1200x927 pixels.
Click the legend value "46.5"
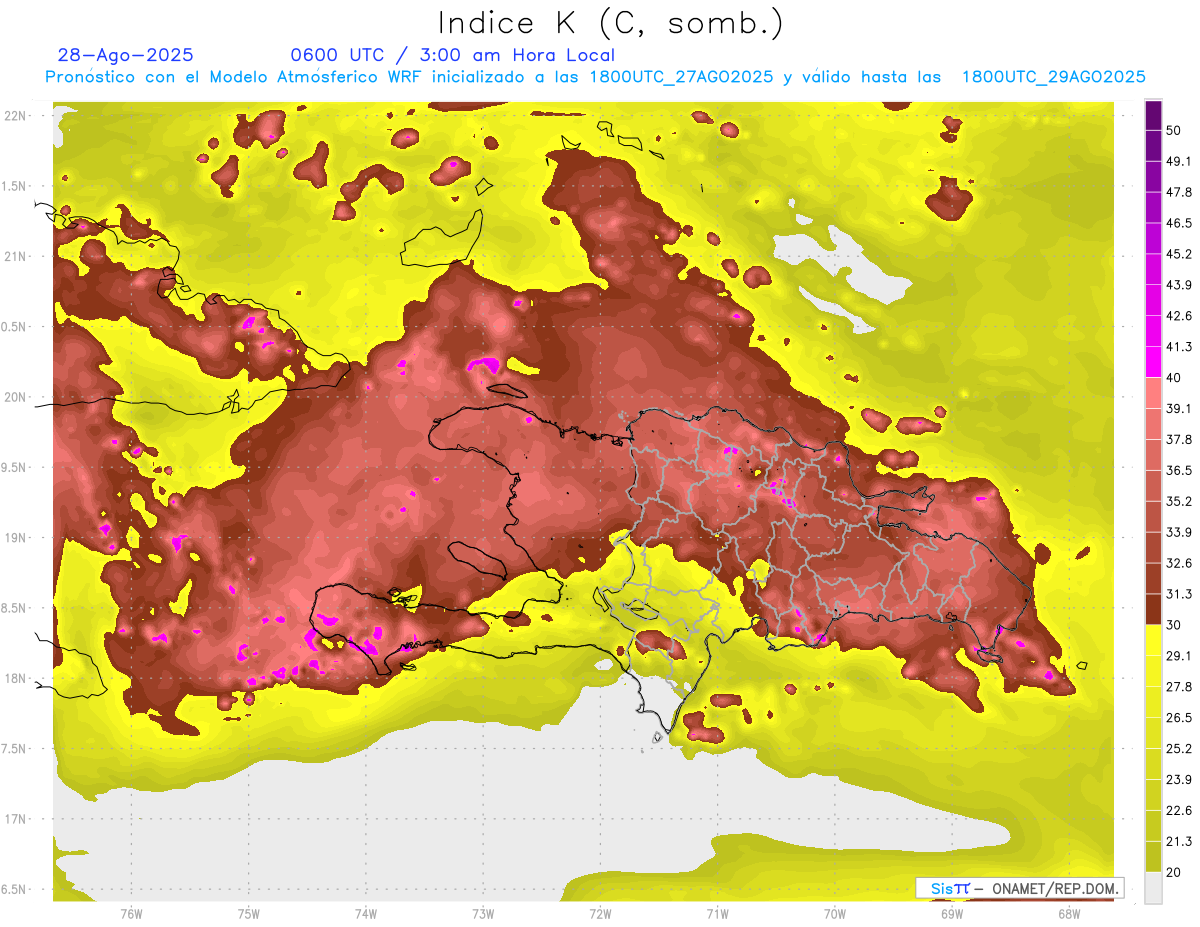[x=1179, y=223]
